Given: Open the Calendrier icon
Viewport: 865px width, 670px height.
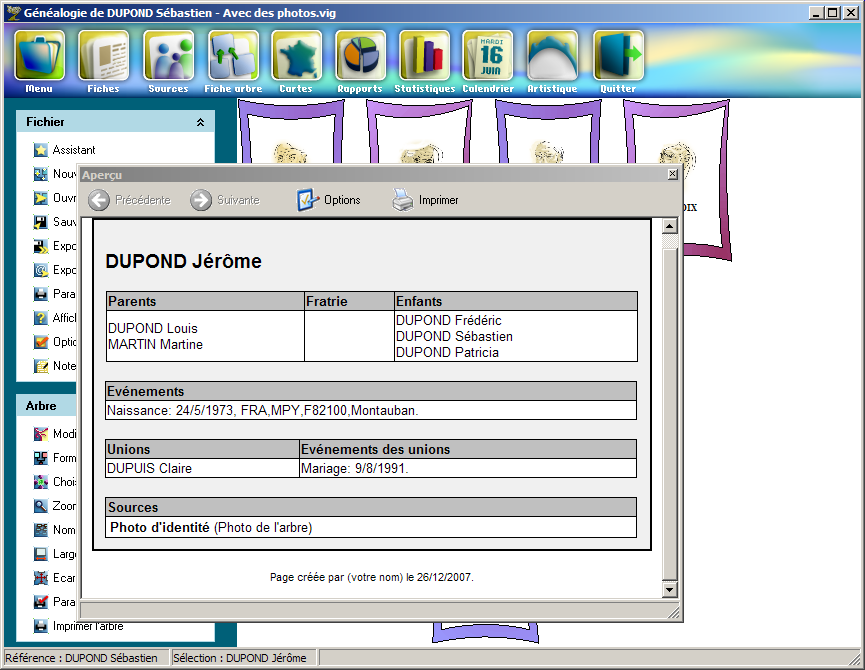Looking at the screenshot, I should 488,56.
